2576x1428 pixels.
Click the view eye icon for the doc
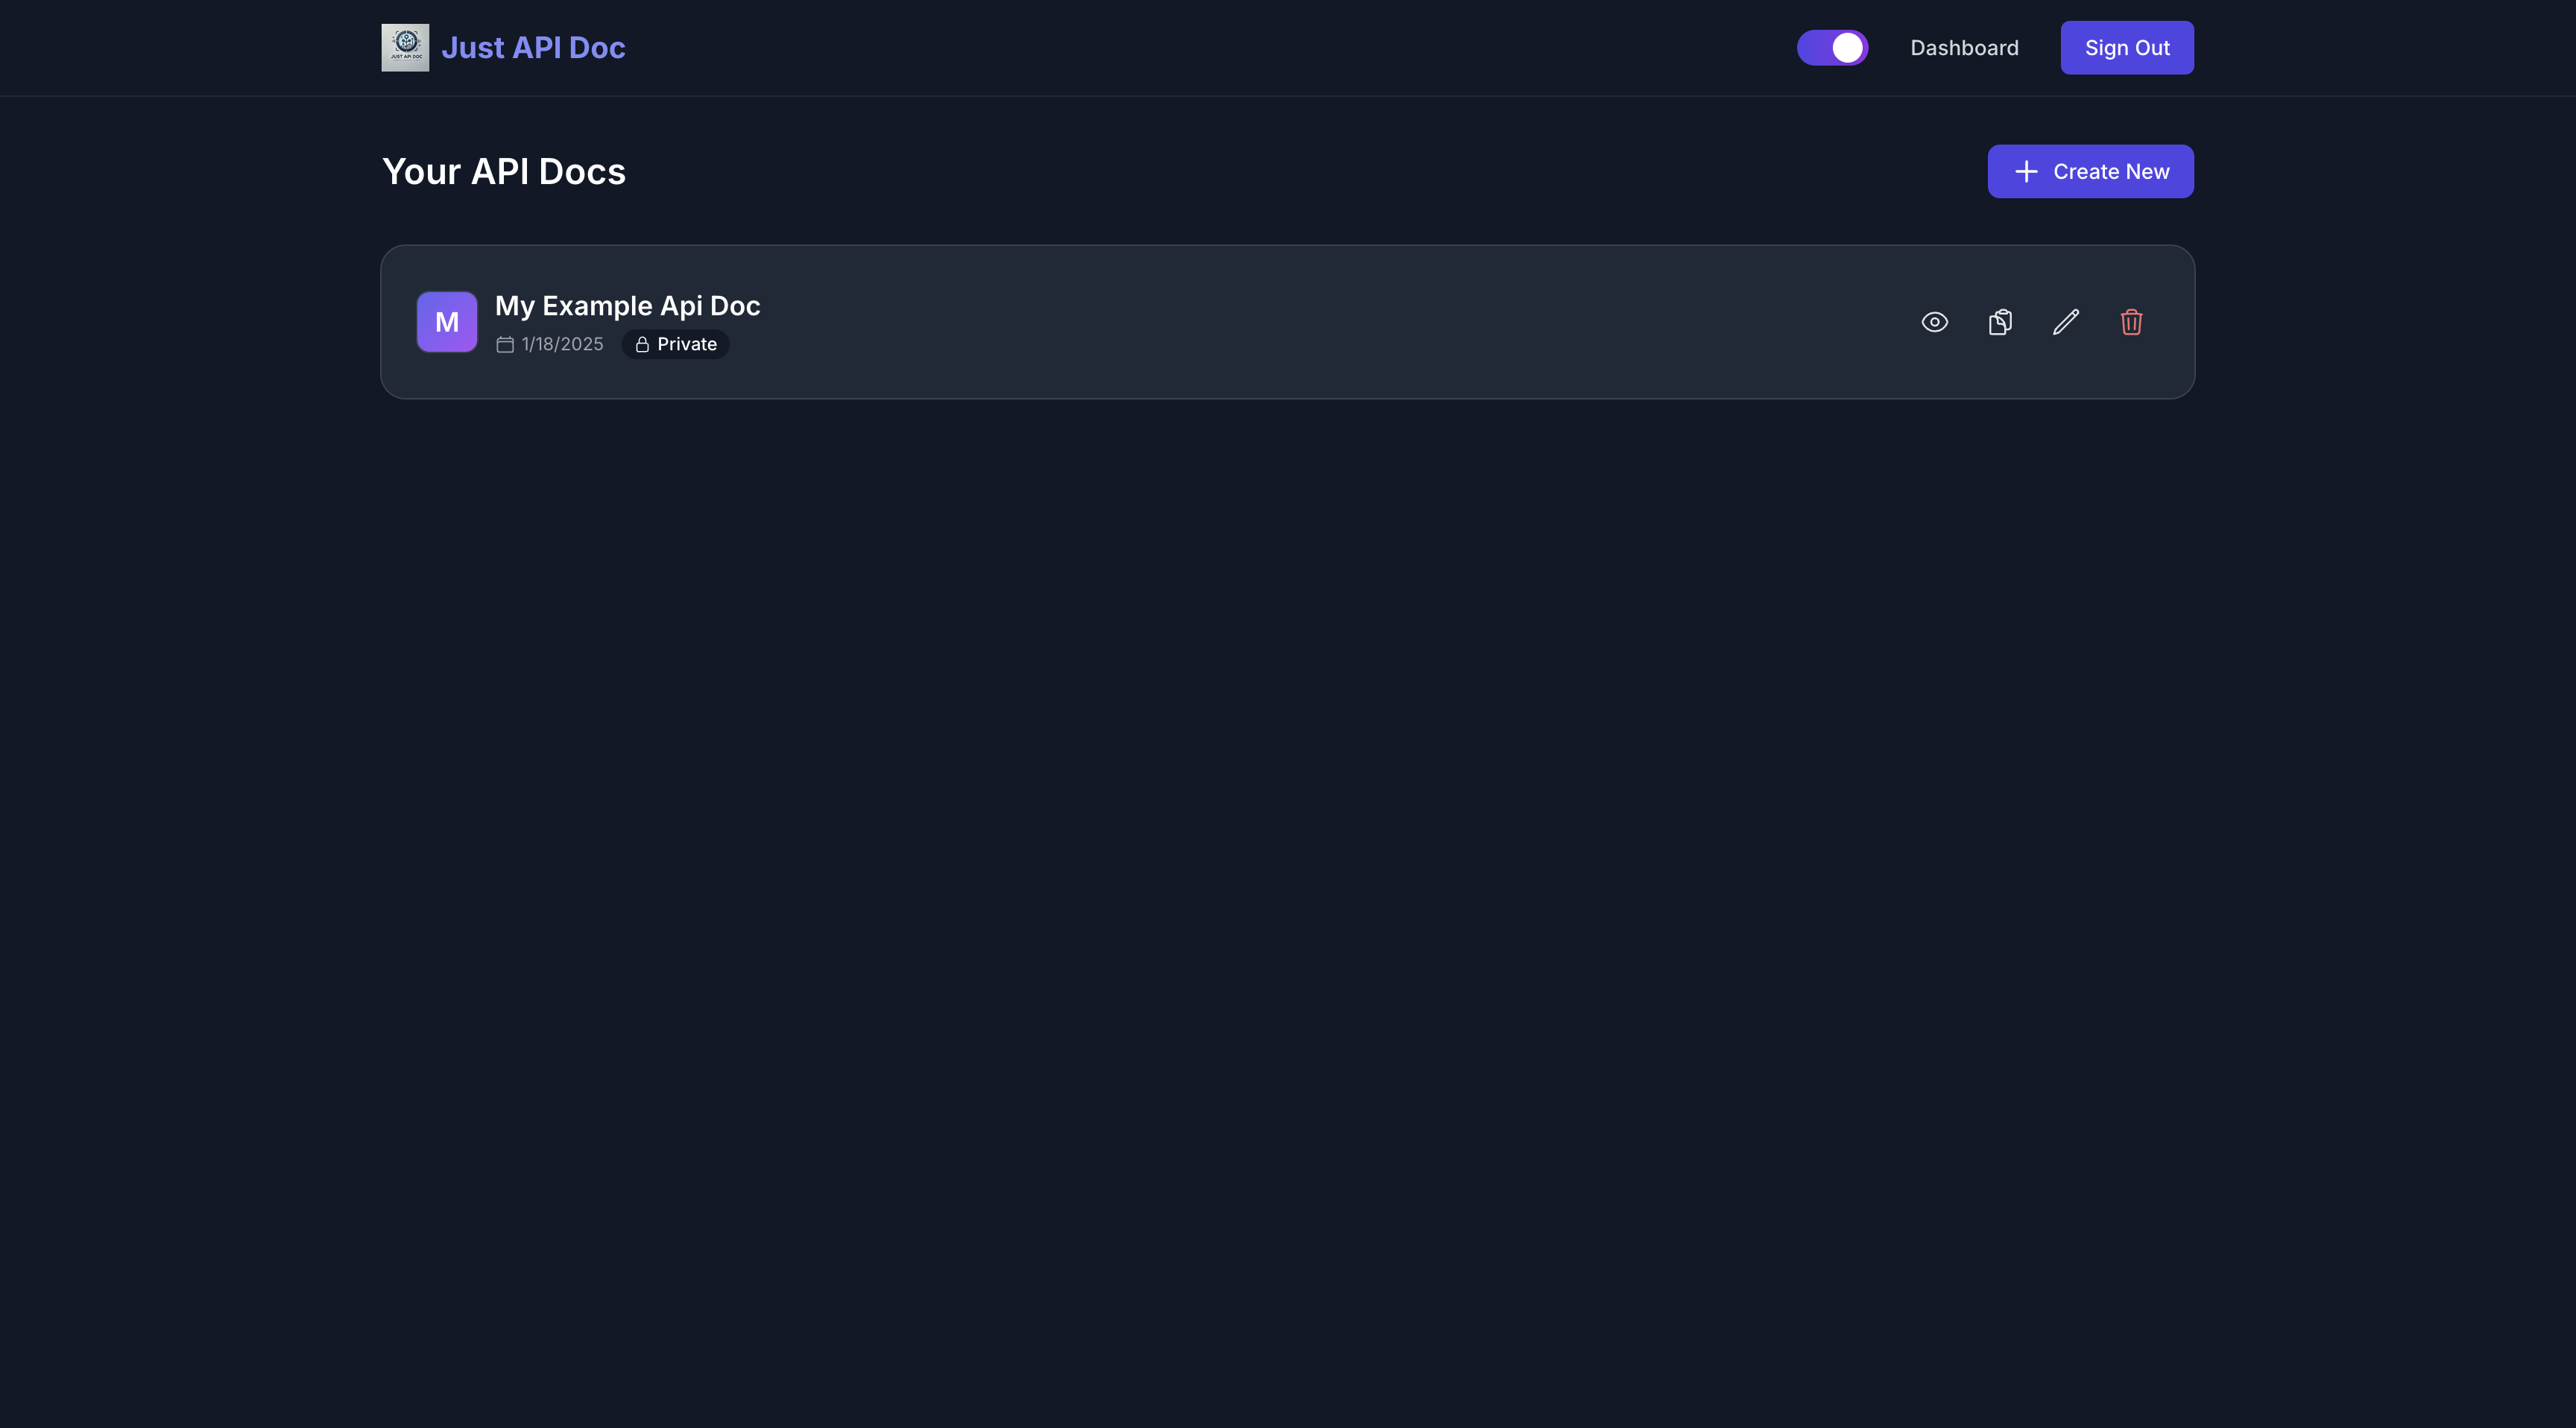(x=1934, y=322)
